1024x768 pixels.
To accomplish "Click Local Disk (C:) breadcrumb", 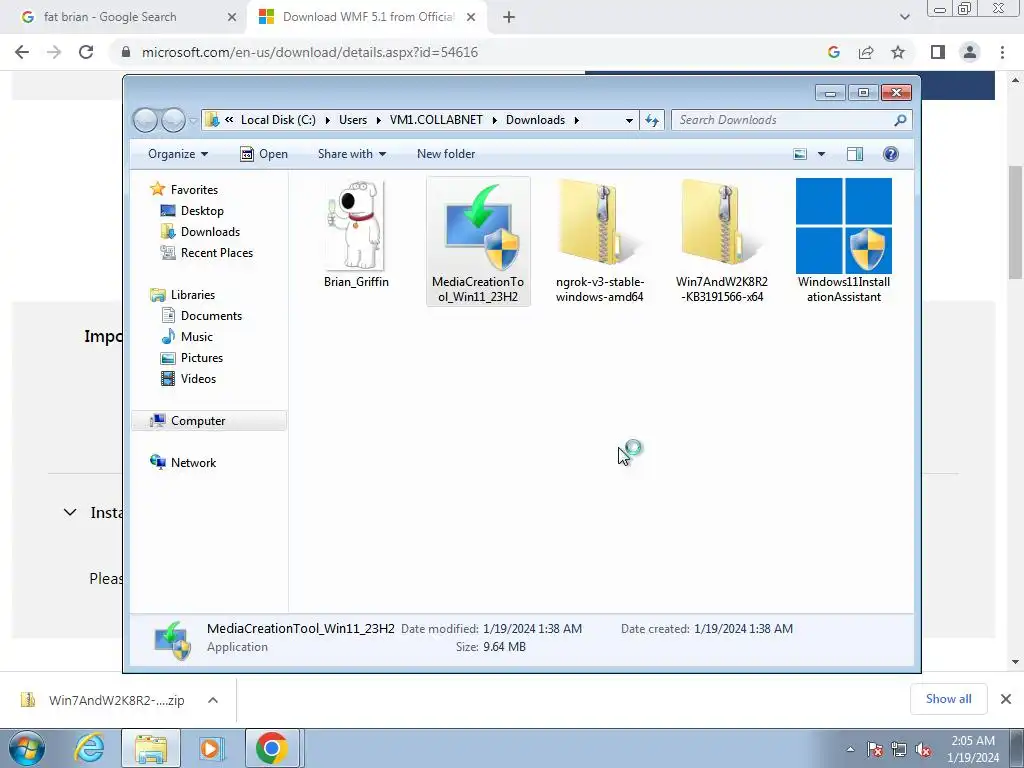I will (278, 120).
